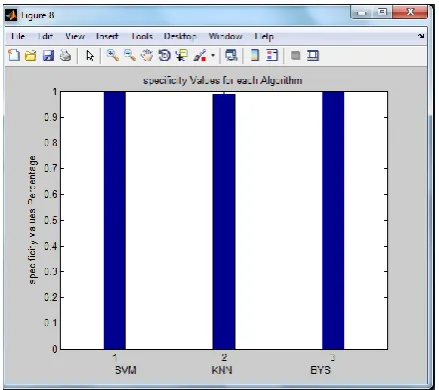Select the Pan hand tool
Viewport: 439px width, 390px height.
(x=147, y=55)
